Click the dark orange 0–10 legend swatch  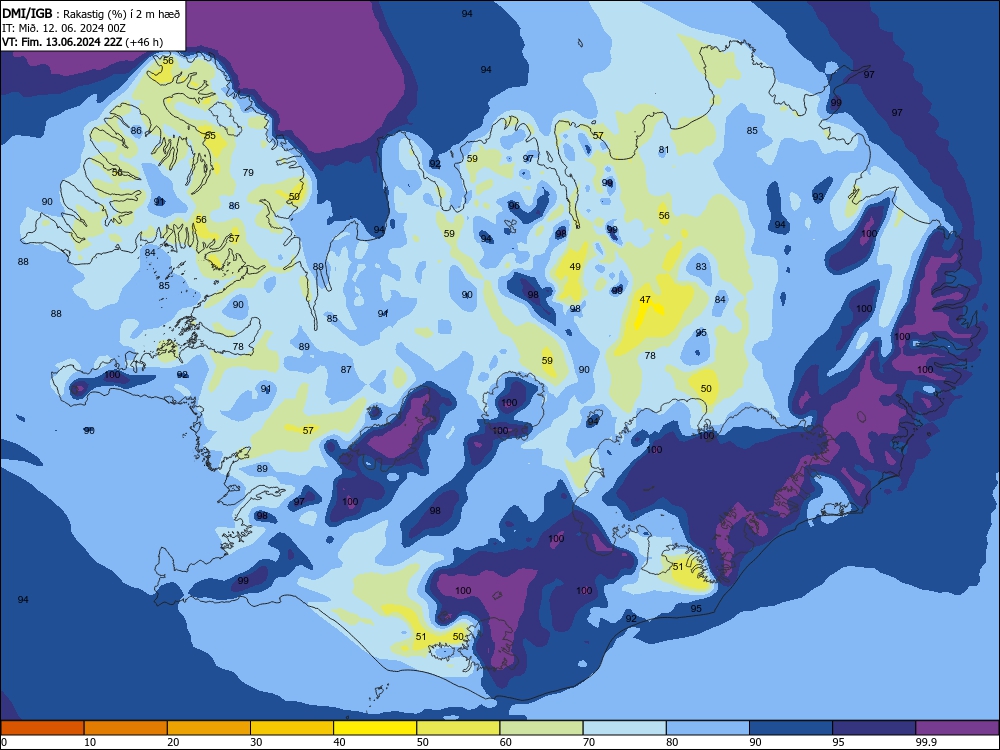(x=42, y=728)
